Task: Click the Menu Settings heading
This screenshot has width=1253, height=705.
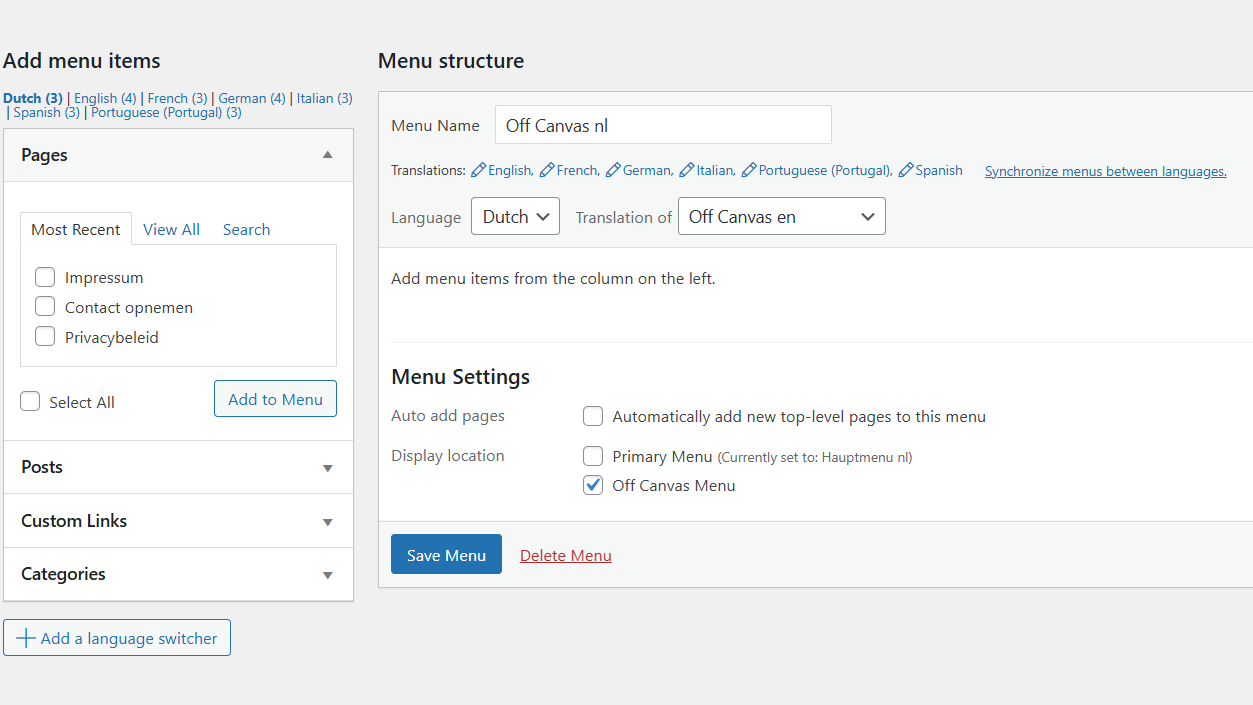Action: click(x=461, y=377)
